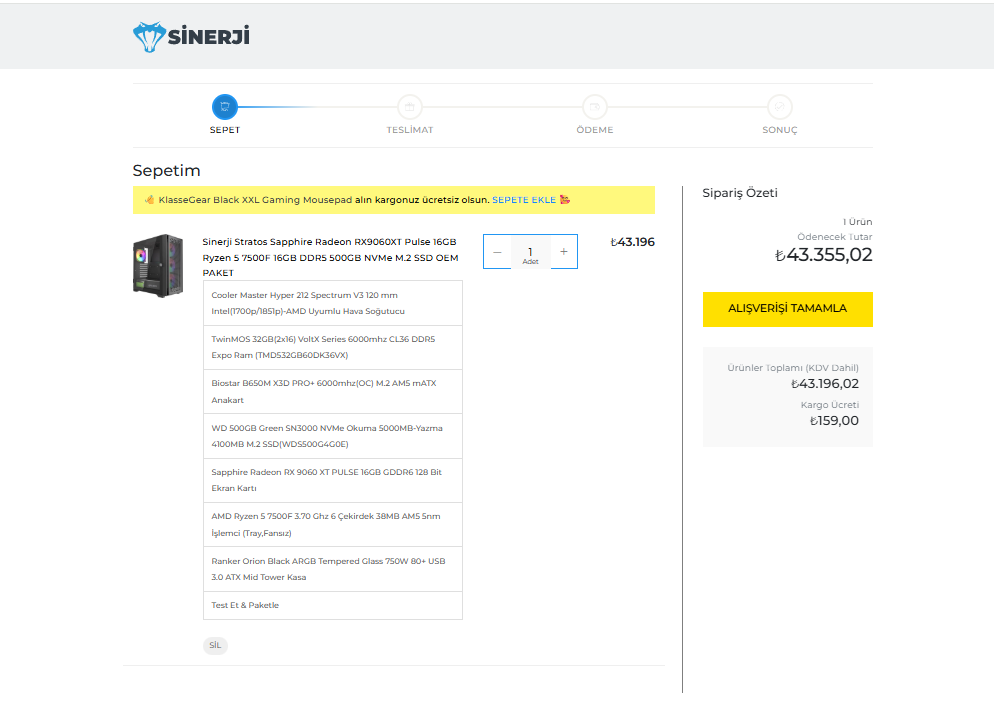
Task: Open the Sinerji Stratos Sapphire product title
Action: coord(330,257)
